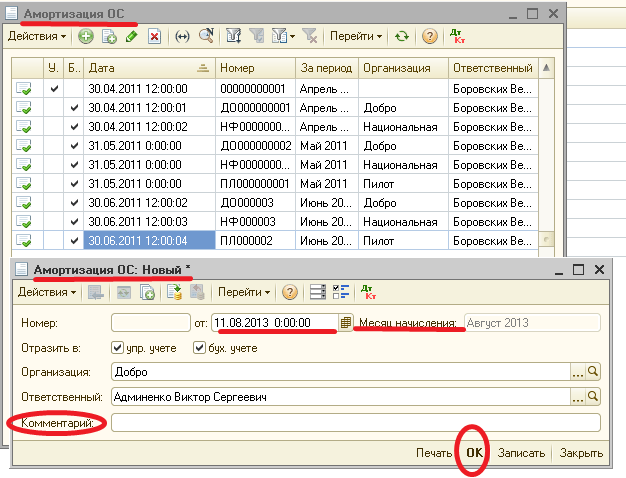
Task: Click Организация field containing Добро
Action: pos(341,372)
